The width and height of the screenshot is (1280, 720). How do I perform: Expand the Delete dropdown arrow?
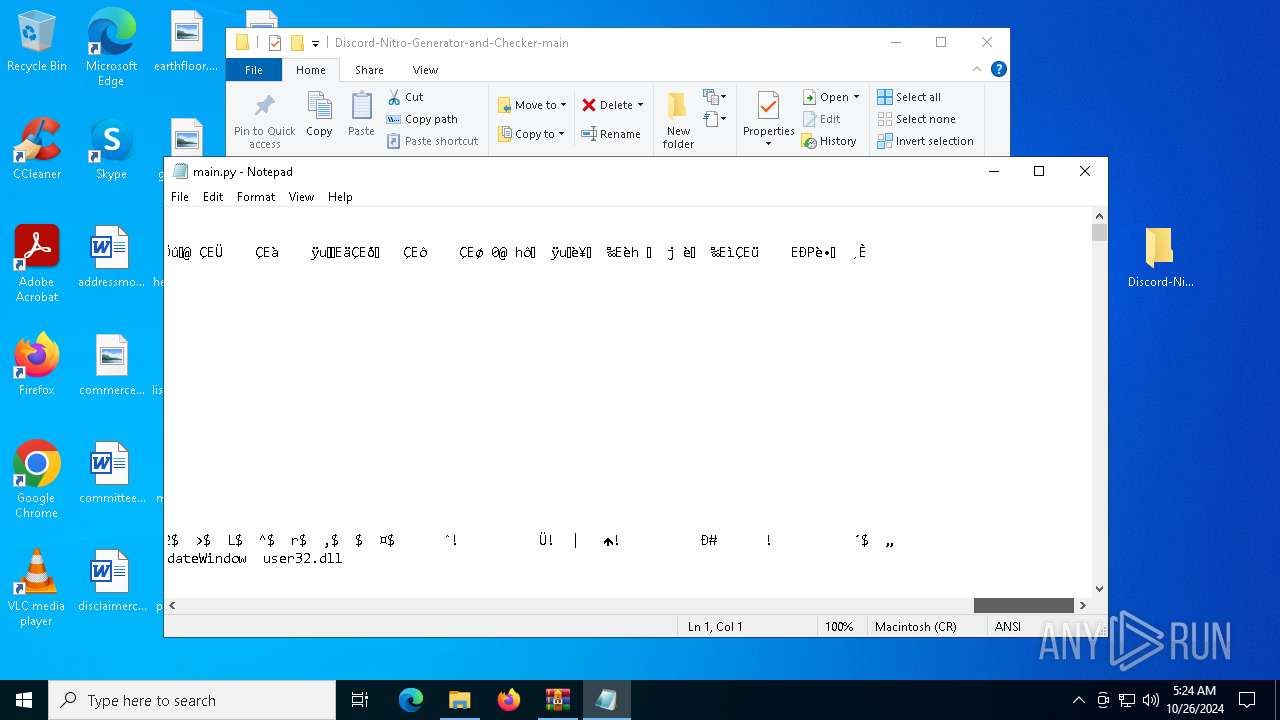(x=640, y=105)
